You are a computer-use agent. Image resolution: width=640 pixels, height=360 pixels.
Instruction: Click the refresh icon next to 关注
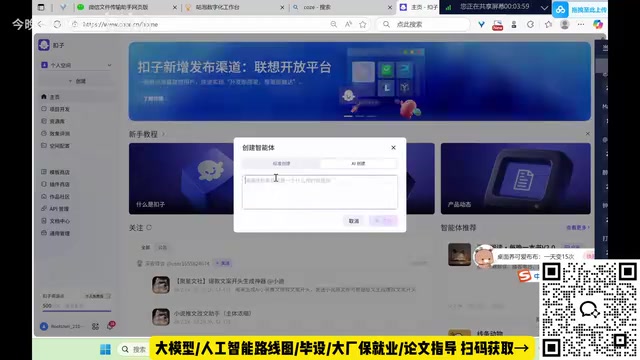click(x=149, y=227)
